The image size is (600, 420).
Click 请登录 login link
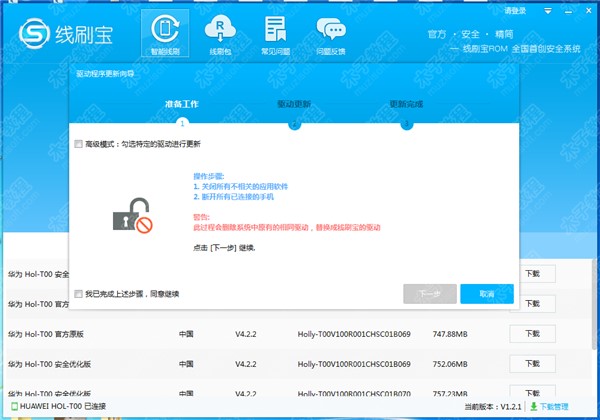[515, 10]
